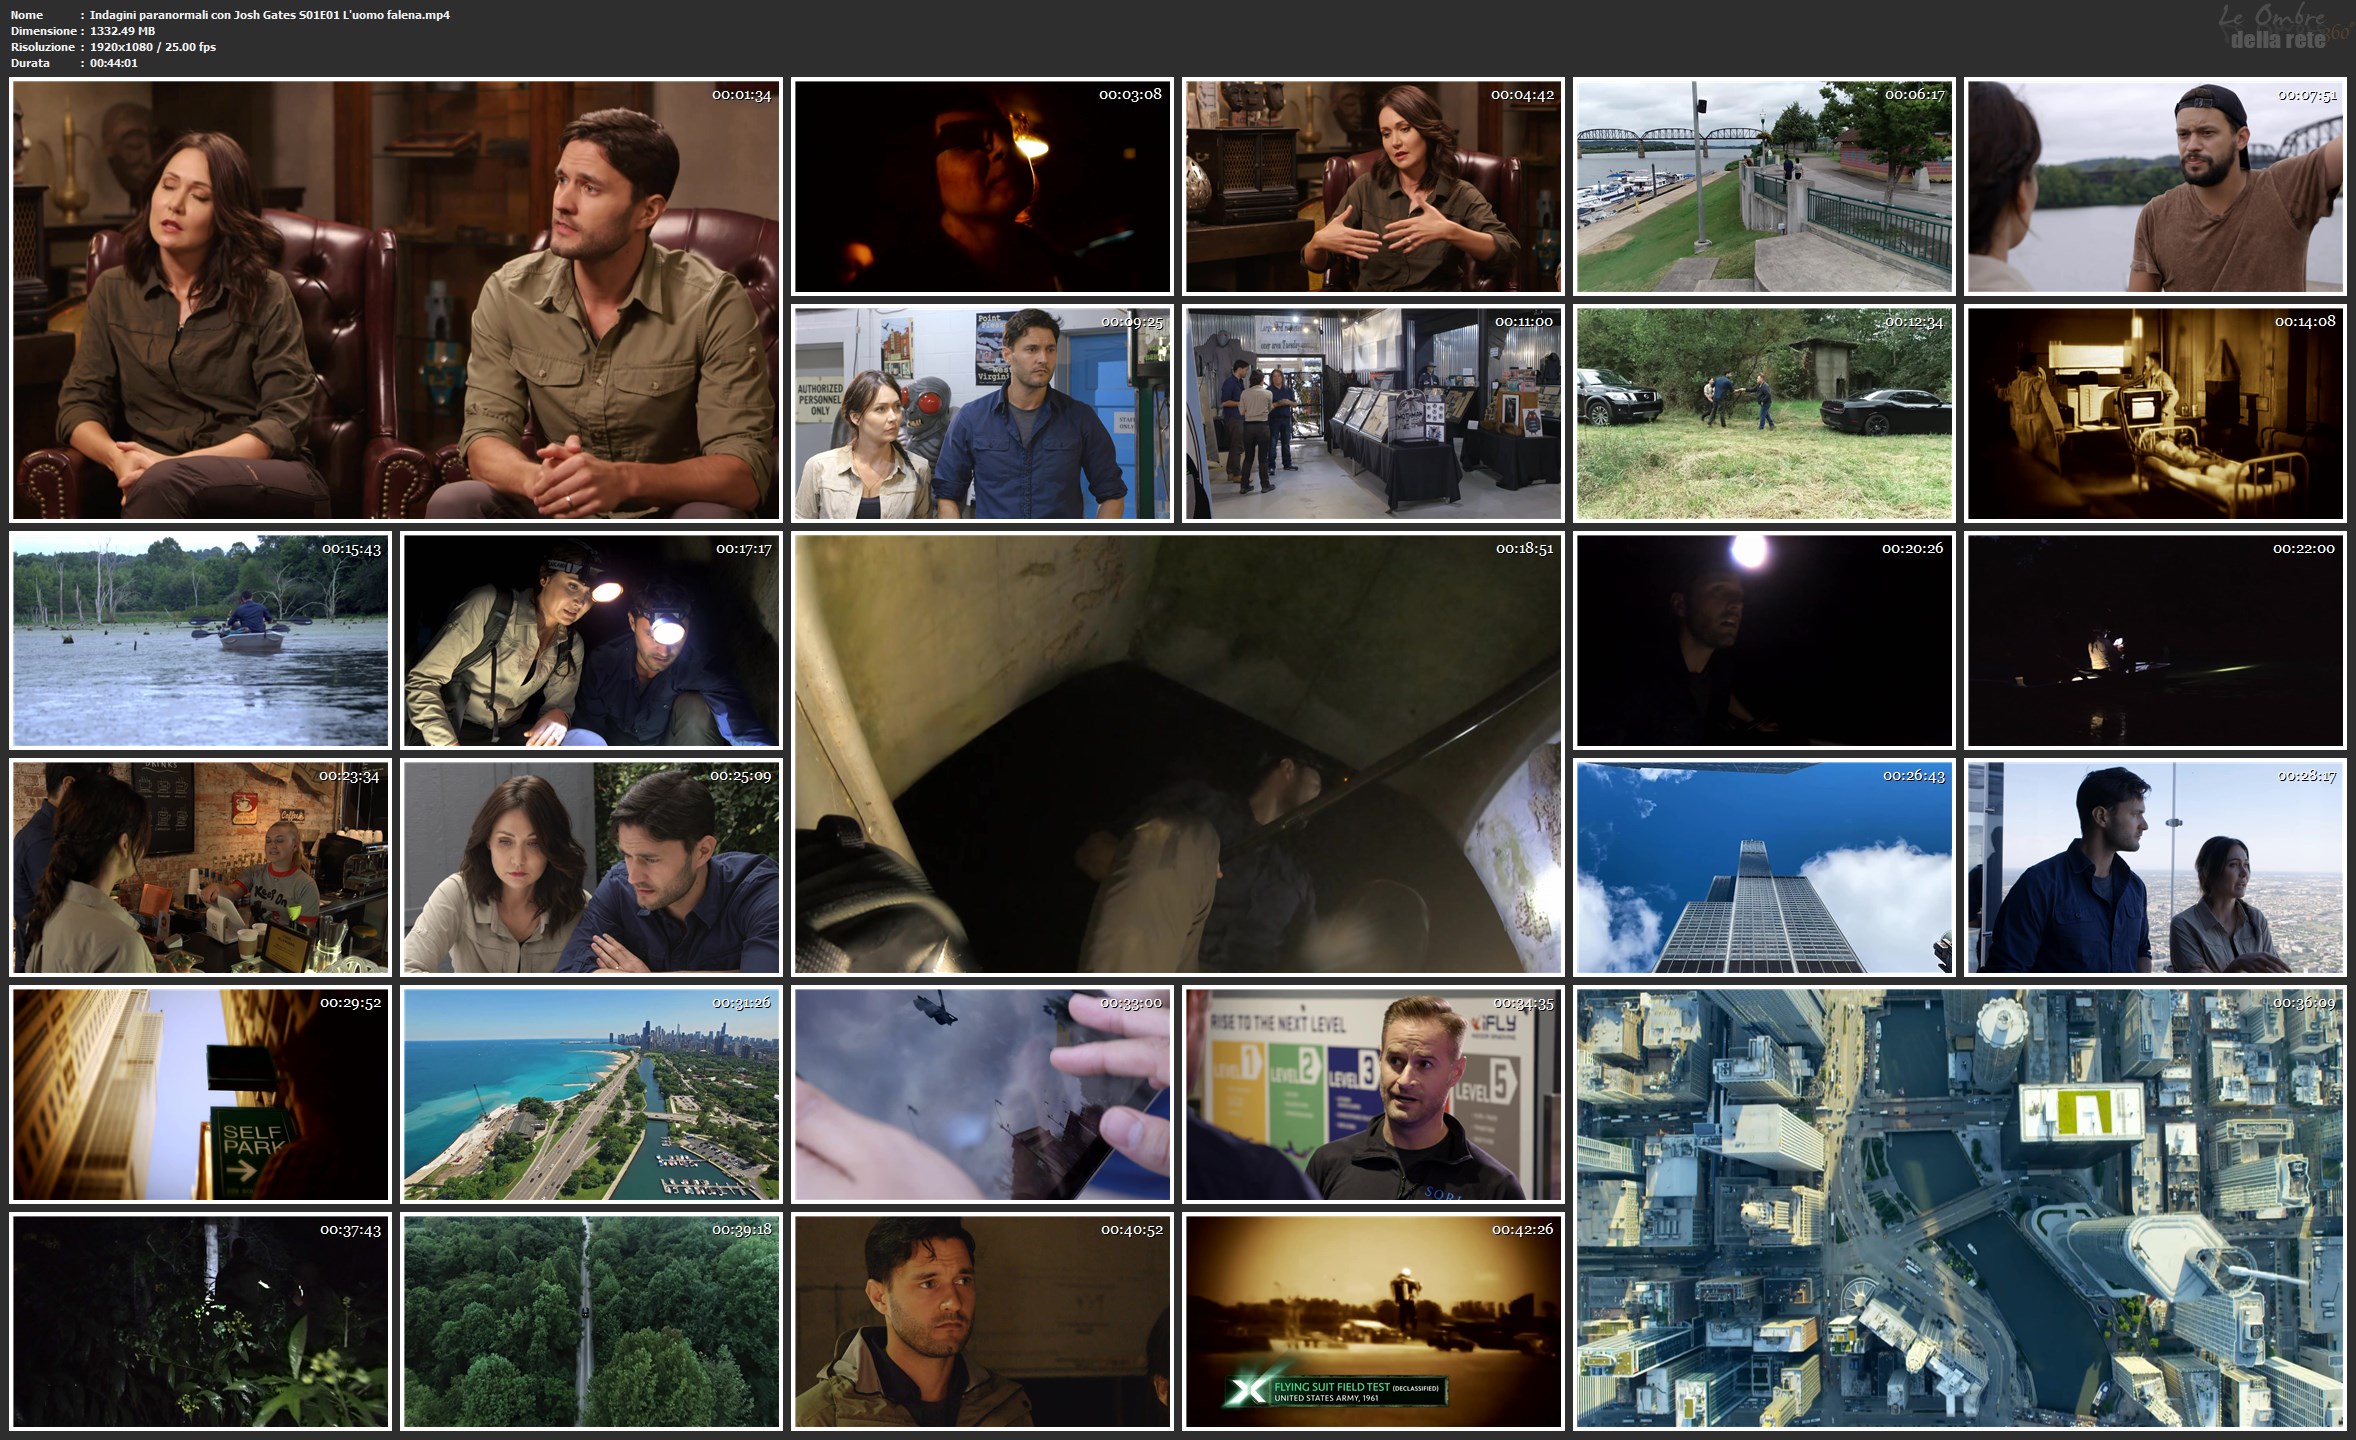
Task: Click the coffee shop frame at 00:23:34
Action: (x=200, y=868)
